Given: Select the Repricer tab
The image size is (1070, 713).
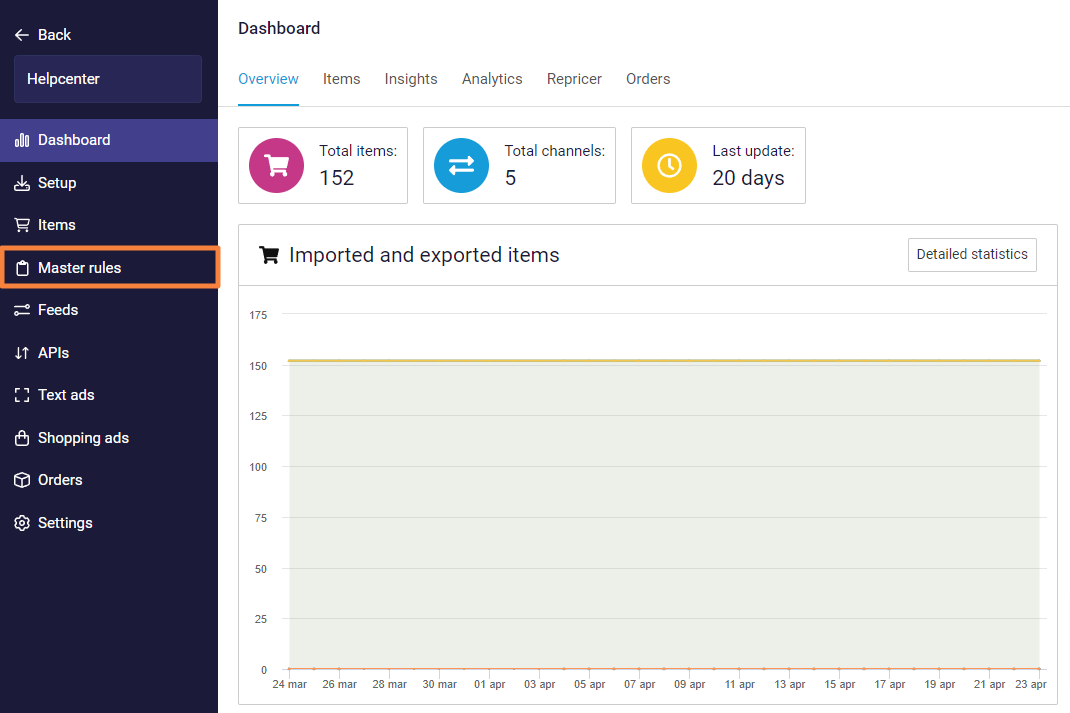Looking at the screenshot, I should point(574,79).
